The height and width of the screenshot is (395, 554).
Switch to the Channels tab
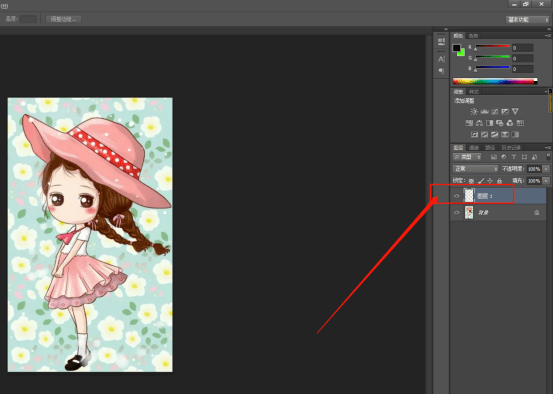474,147
